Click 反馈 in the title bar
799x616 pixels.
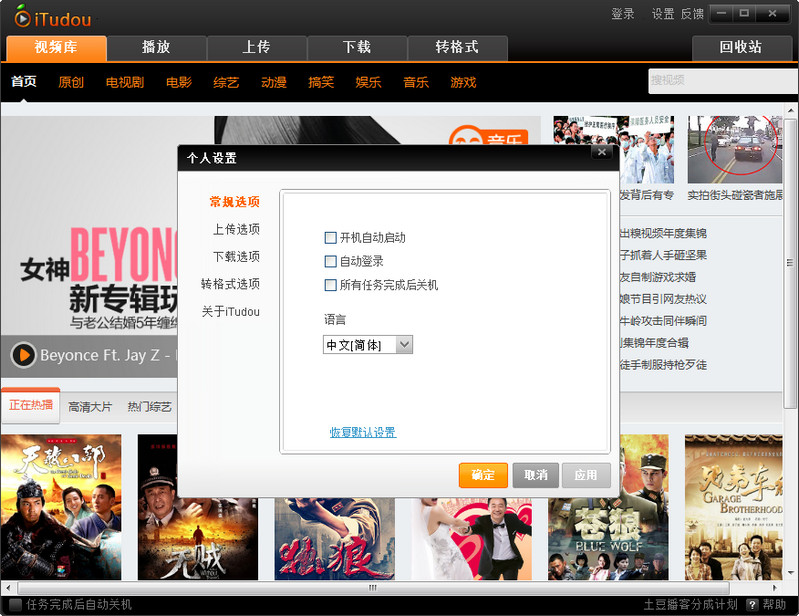coord(693,14)
